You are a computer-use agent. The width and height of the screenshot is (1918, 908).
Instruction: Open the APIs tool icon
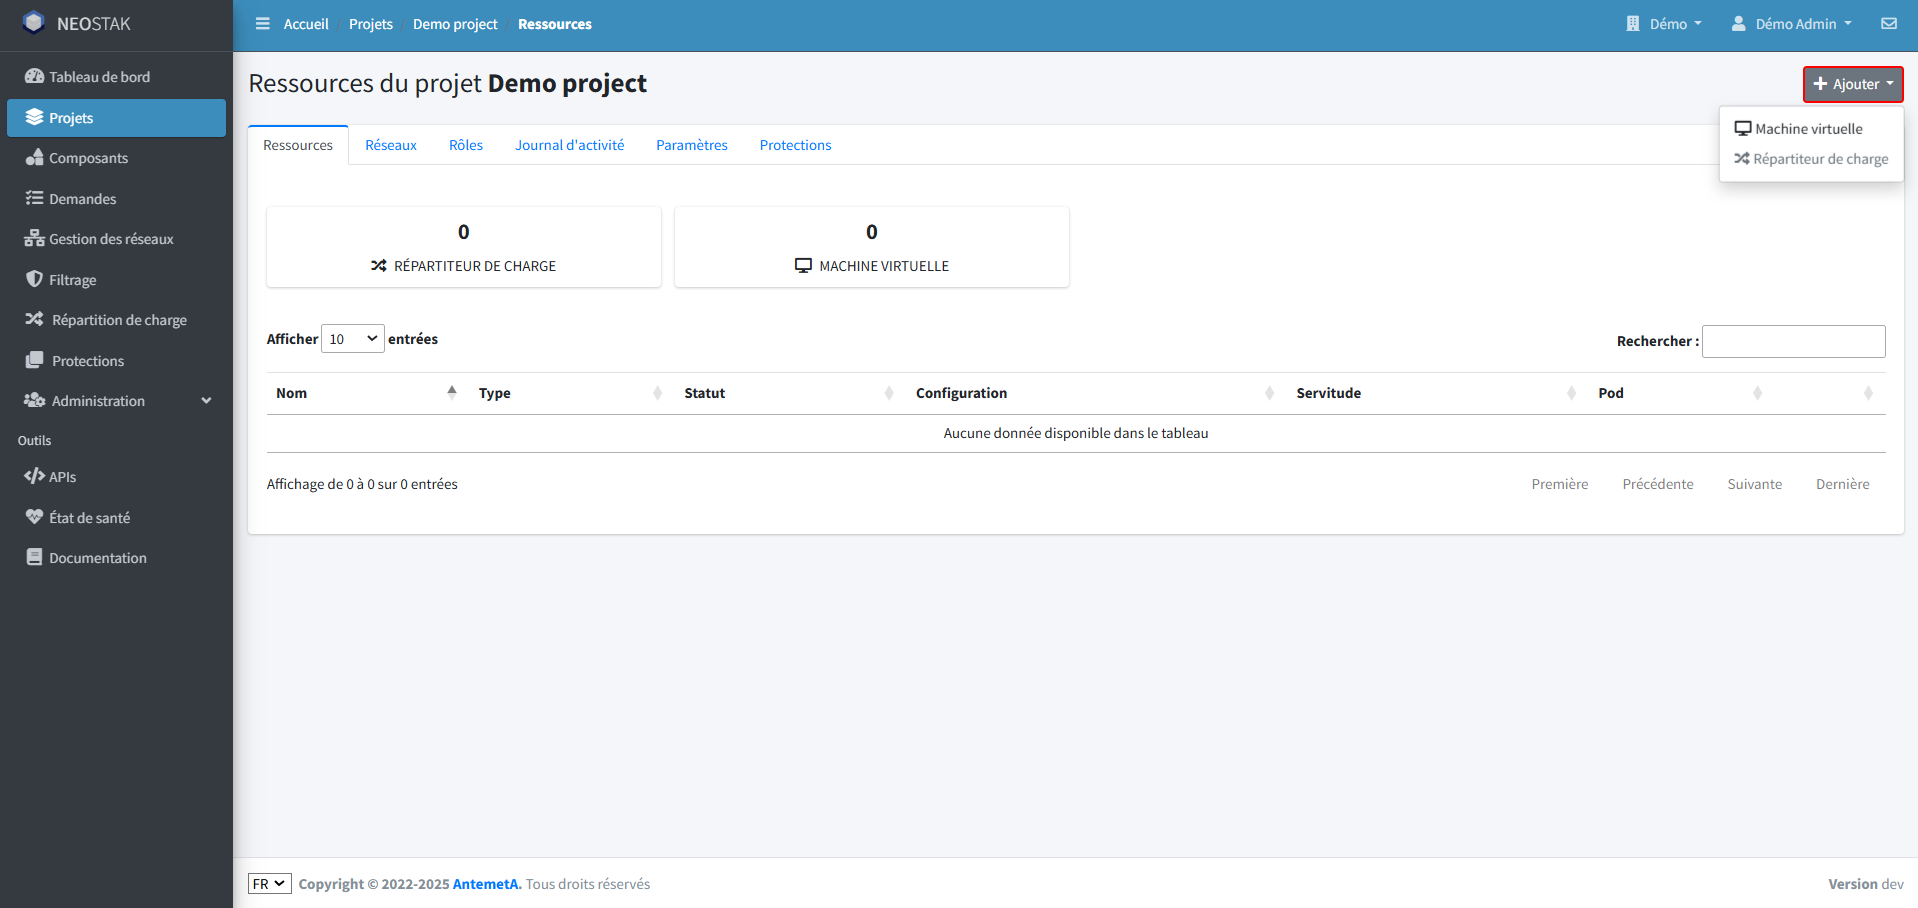35,476
